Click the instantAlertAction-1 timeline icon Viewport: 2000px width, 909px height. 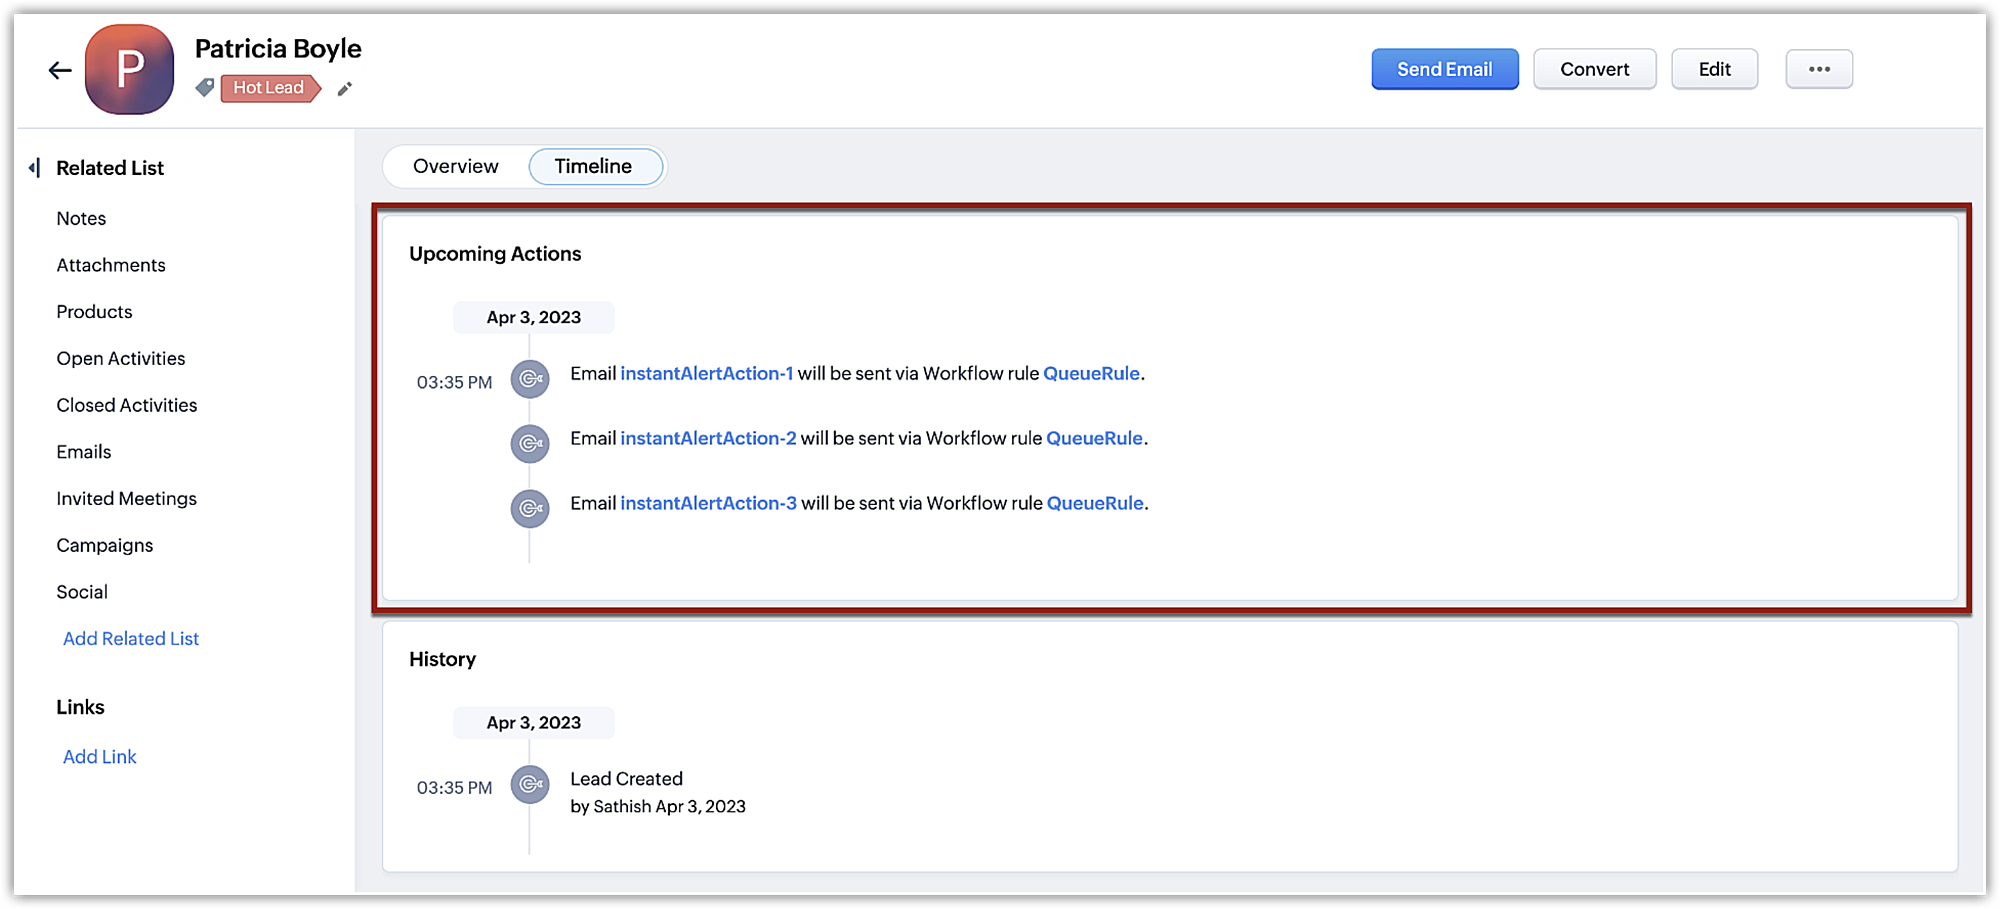click(x=530, y=379)
